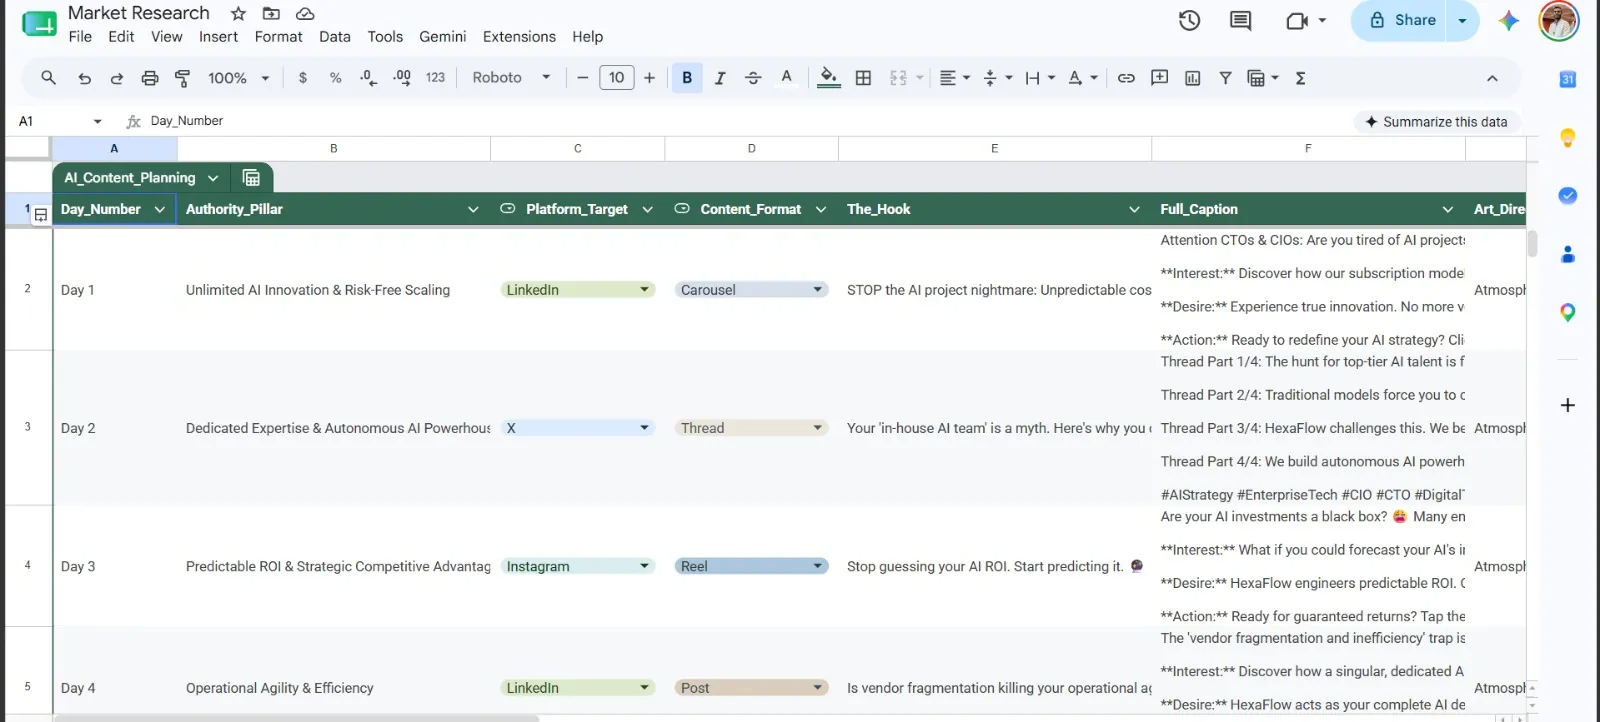Click the font size input field
This screenshot has height=722, width=1600.
click(x=617, y=78)
